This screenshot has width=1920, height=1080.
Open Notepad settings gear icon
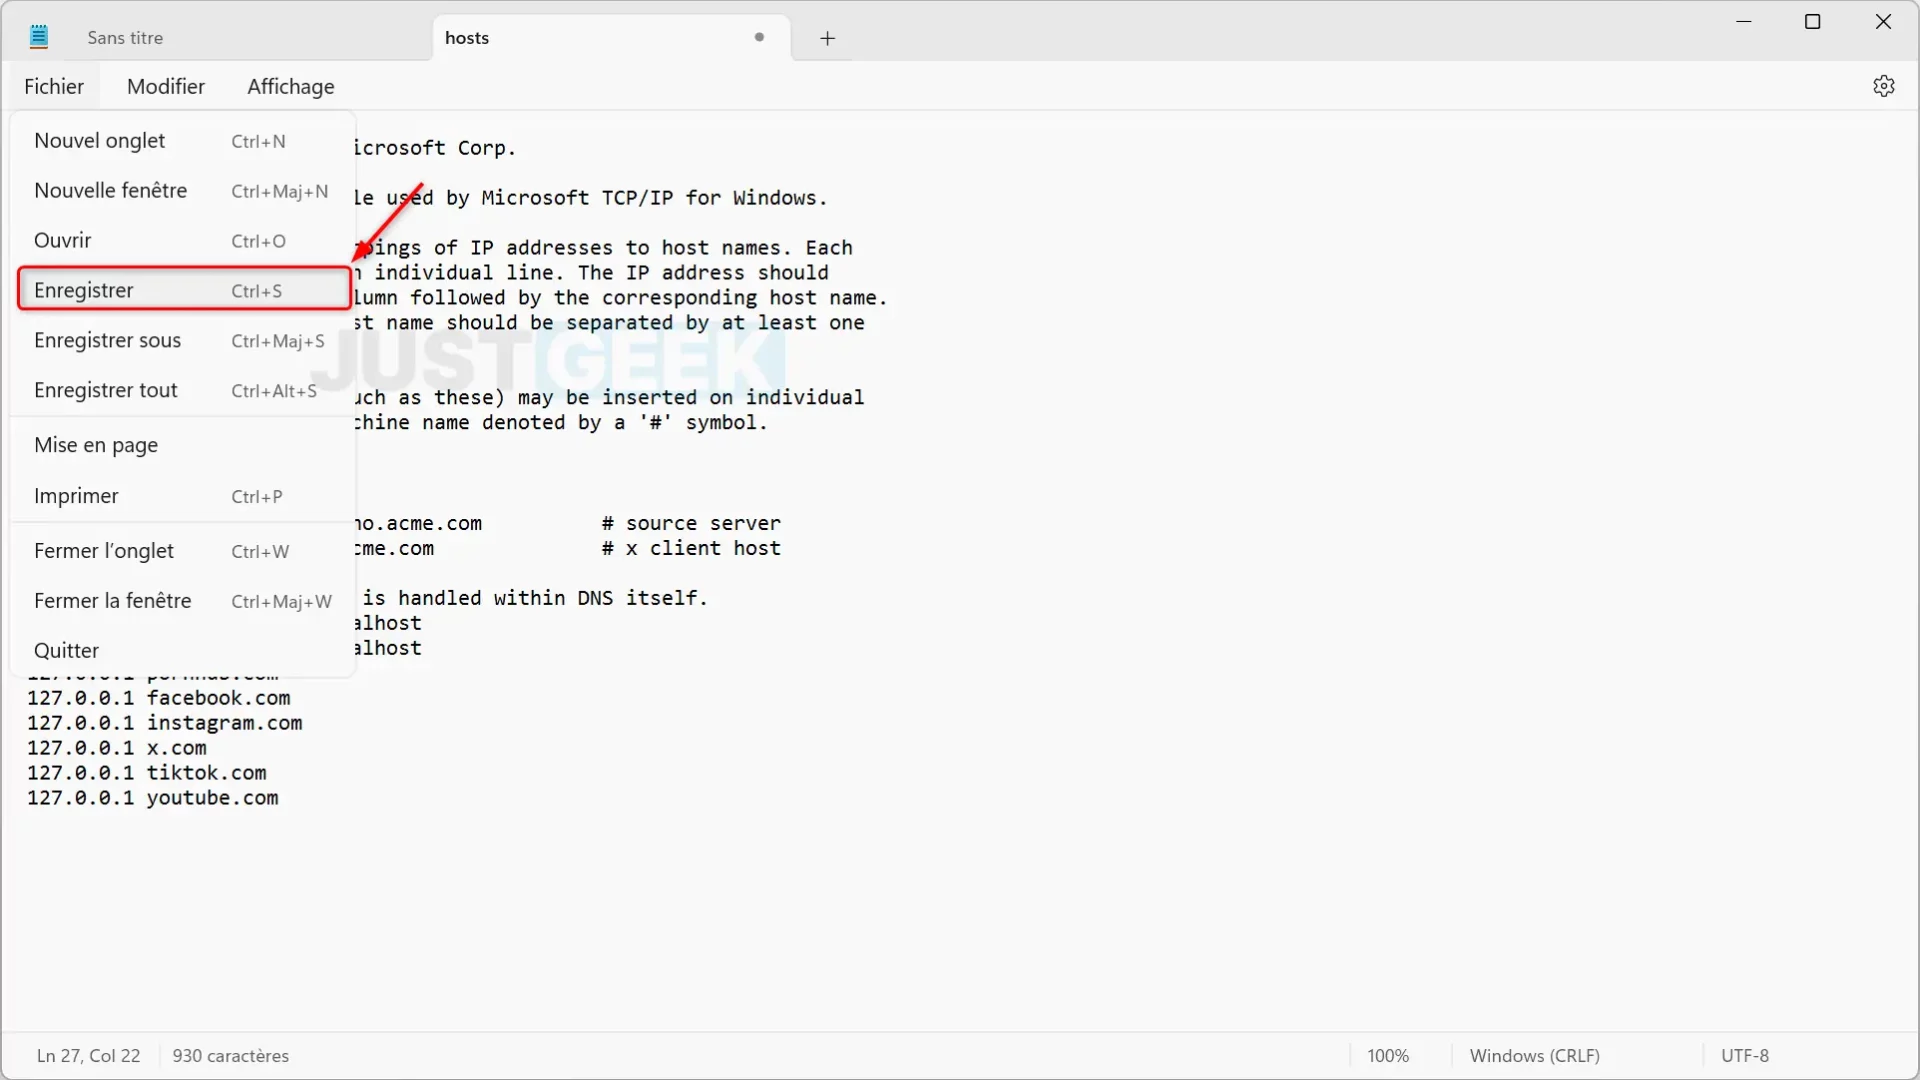tap(1884, 86)
